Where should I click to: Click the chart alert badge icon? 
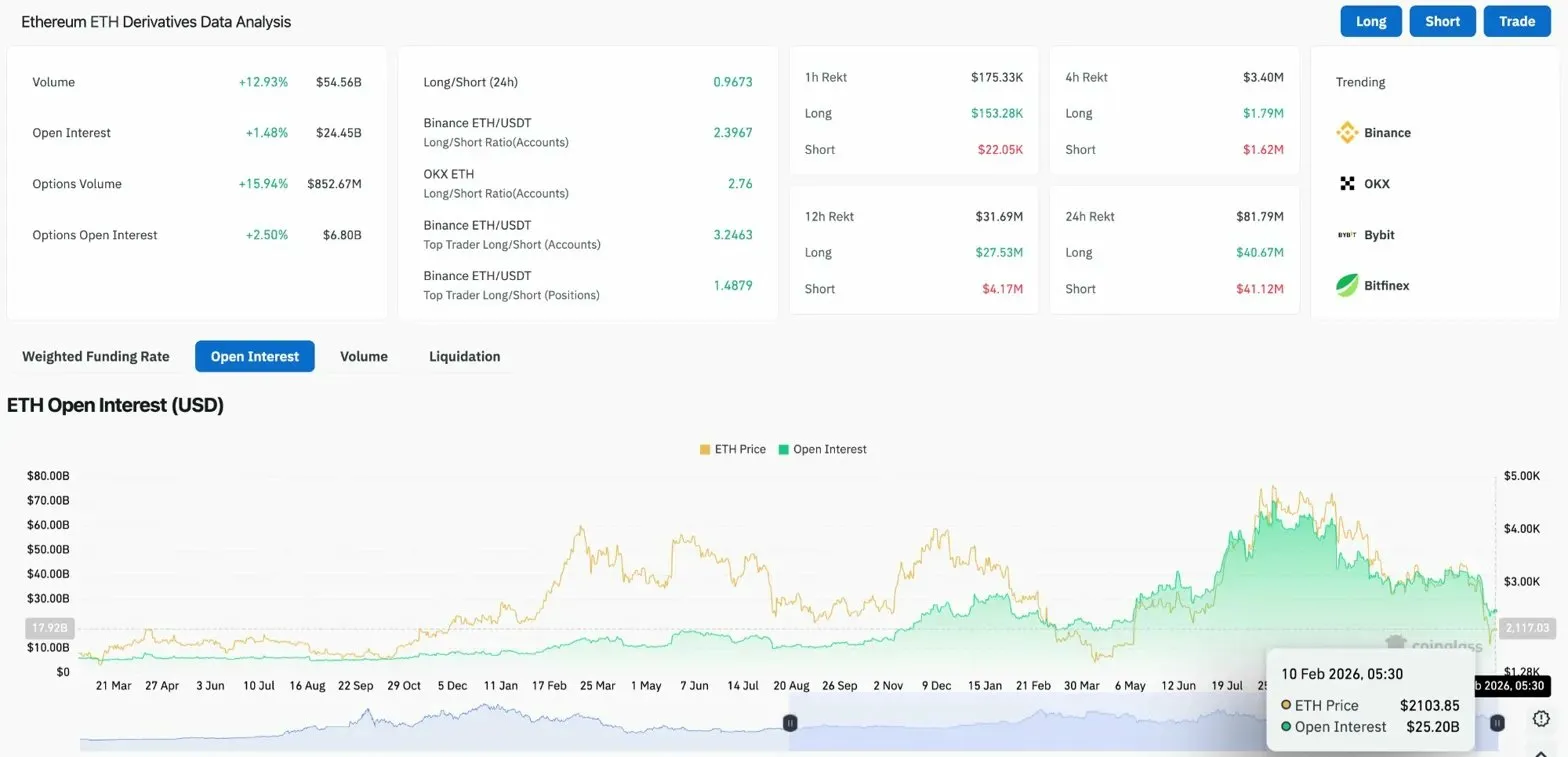coord(1541,719)
